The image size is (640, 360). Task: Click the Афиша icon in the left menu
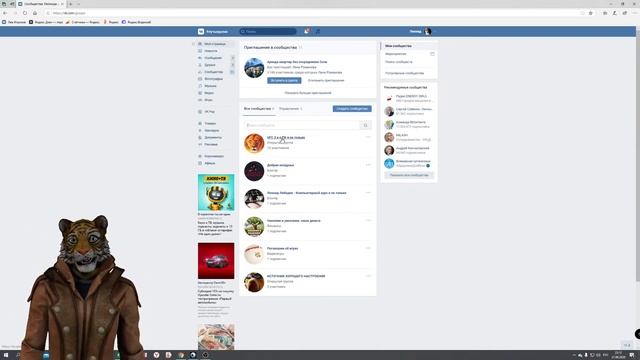point(200,163)
